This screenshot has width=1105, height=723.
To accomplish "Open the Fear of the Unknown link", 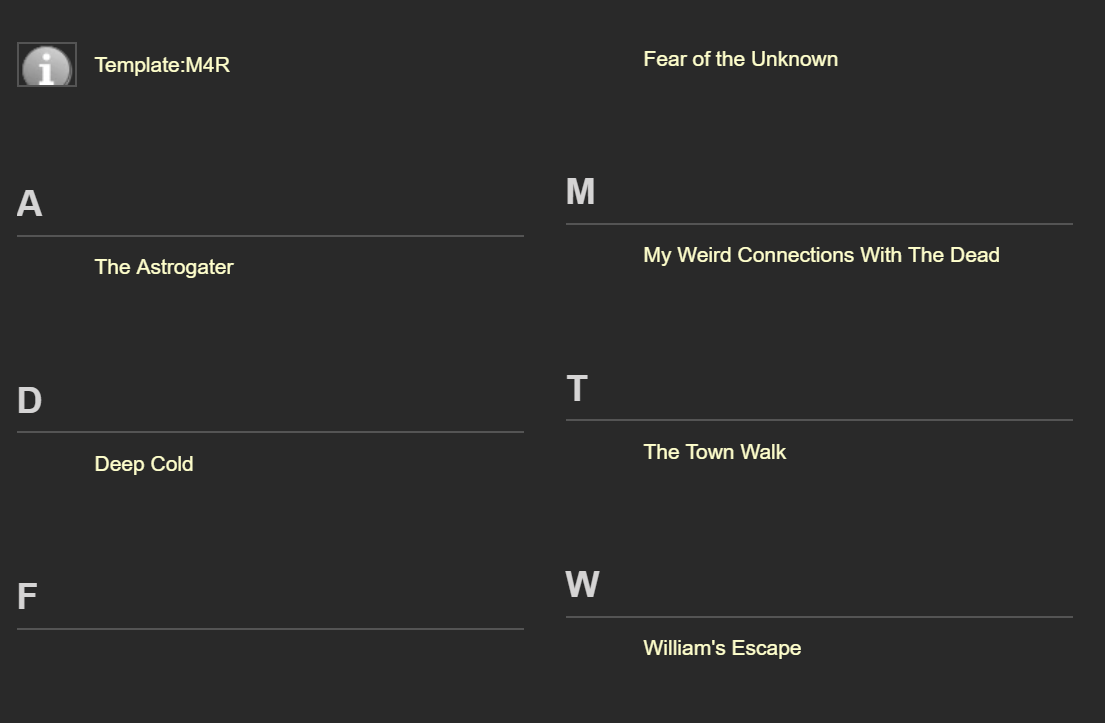I will pos(741,59).
